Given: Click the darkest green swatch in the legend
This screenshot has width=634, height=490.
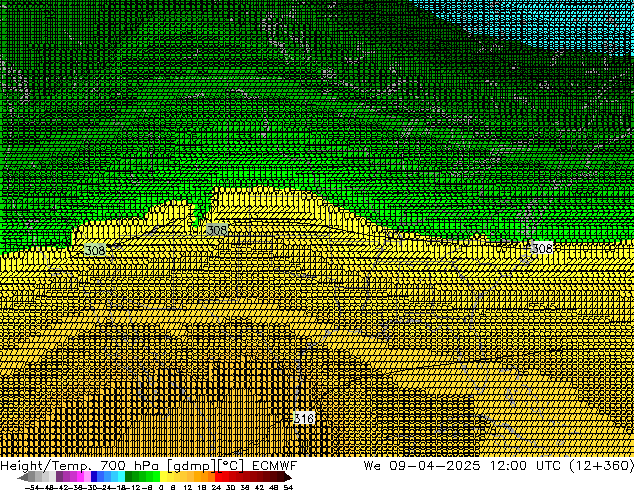Looking at the screenshot, I should tap(129, 477).
